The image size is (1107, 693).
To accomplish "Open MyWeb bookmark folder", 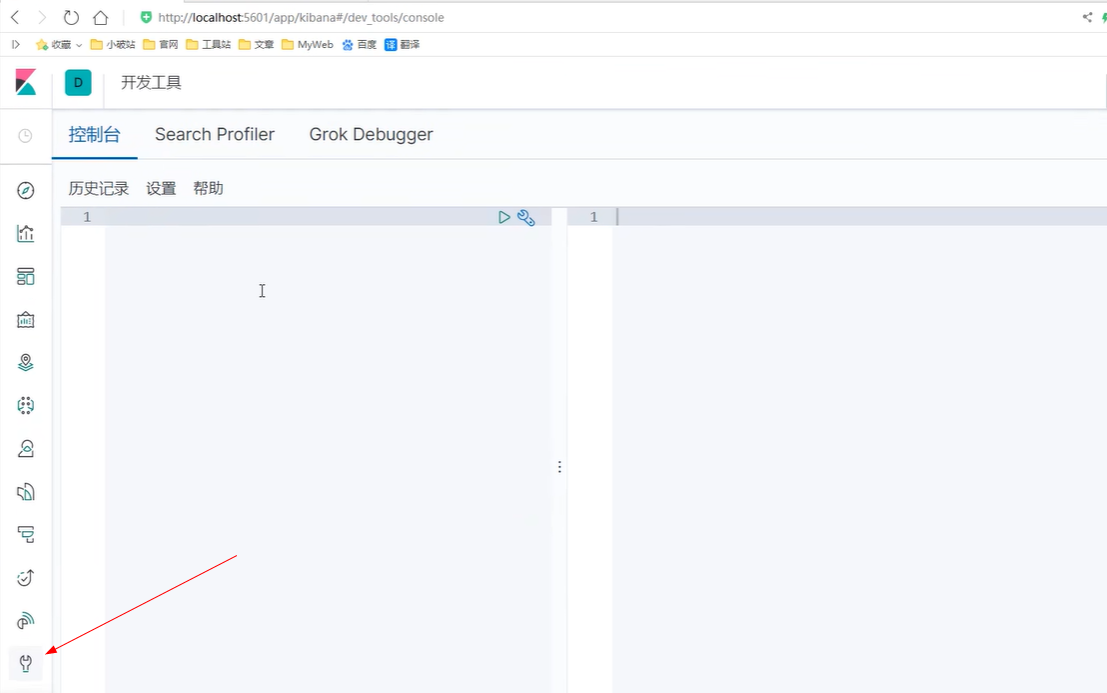I will click(307, 44).
